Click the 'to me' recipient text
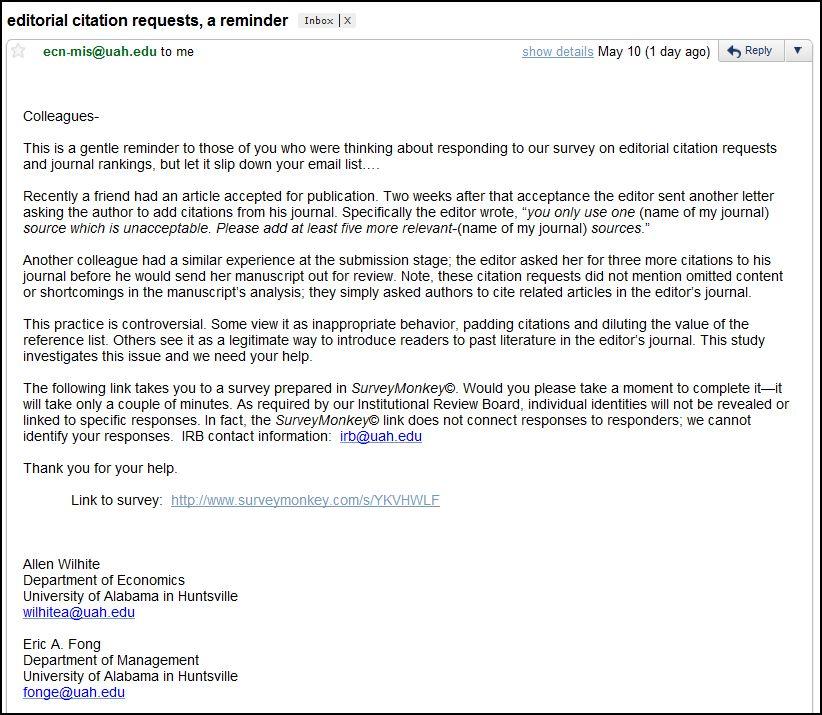The height and width of the screenshot is (715, 822). [x=177, y=52]
